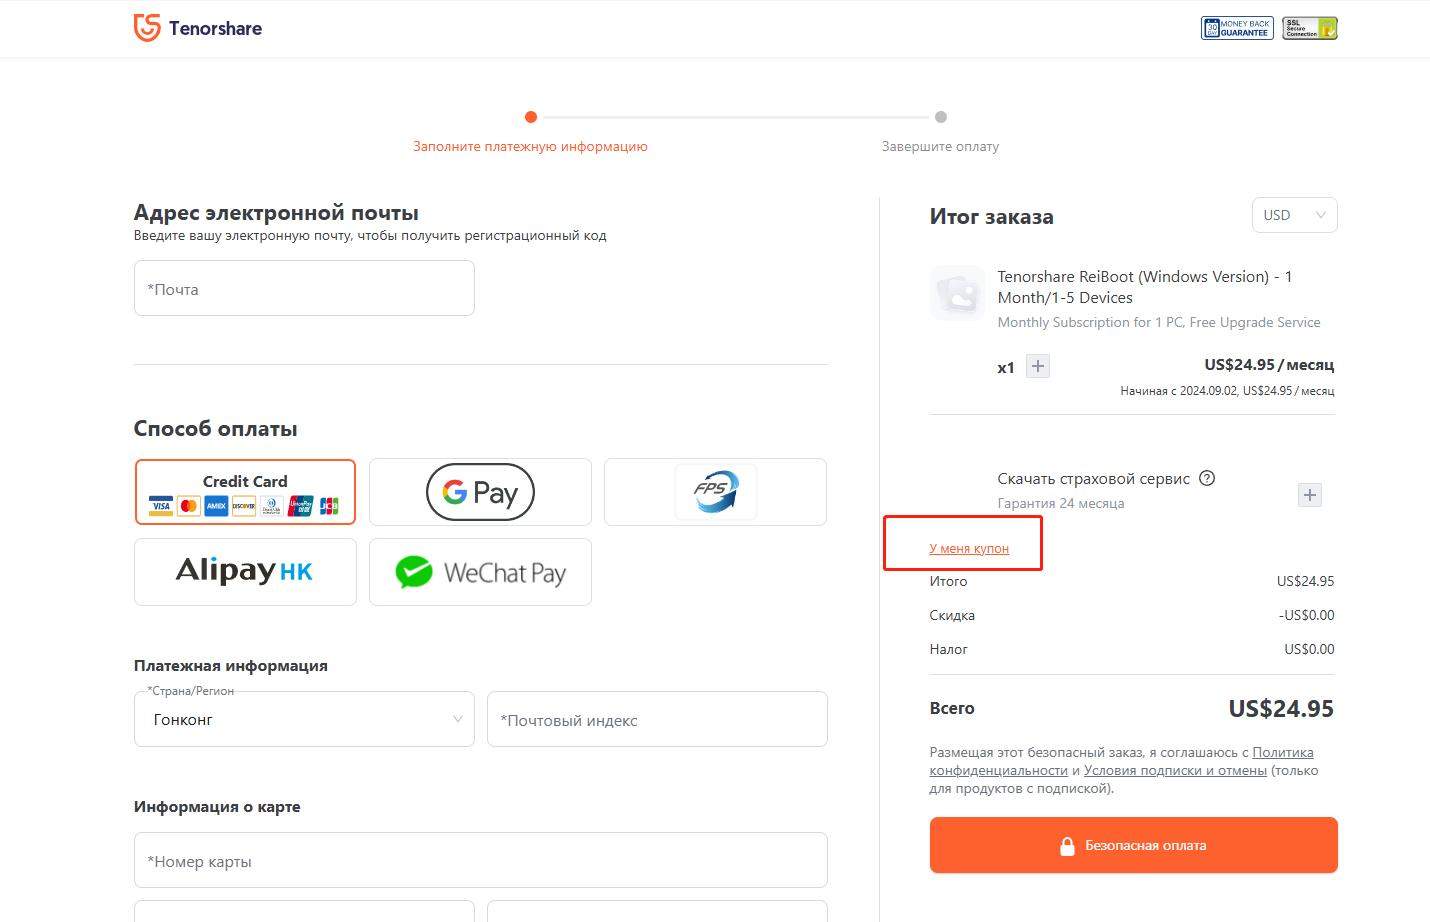Select Credit Card payment method

coord(245,492)
